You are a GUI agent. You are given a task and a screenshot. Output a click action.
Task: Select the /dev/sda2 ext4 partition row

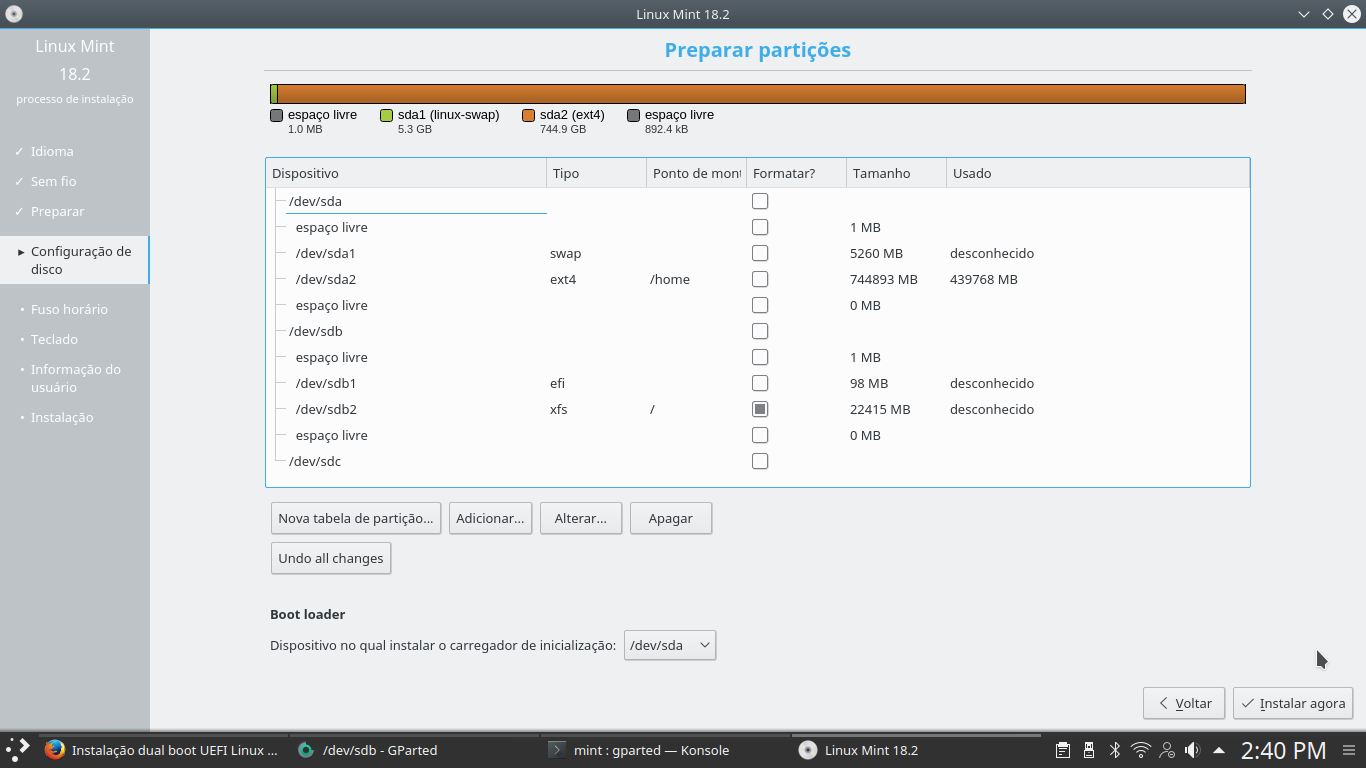758,279
